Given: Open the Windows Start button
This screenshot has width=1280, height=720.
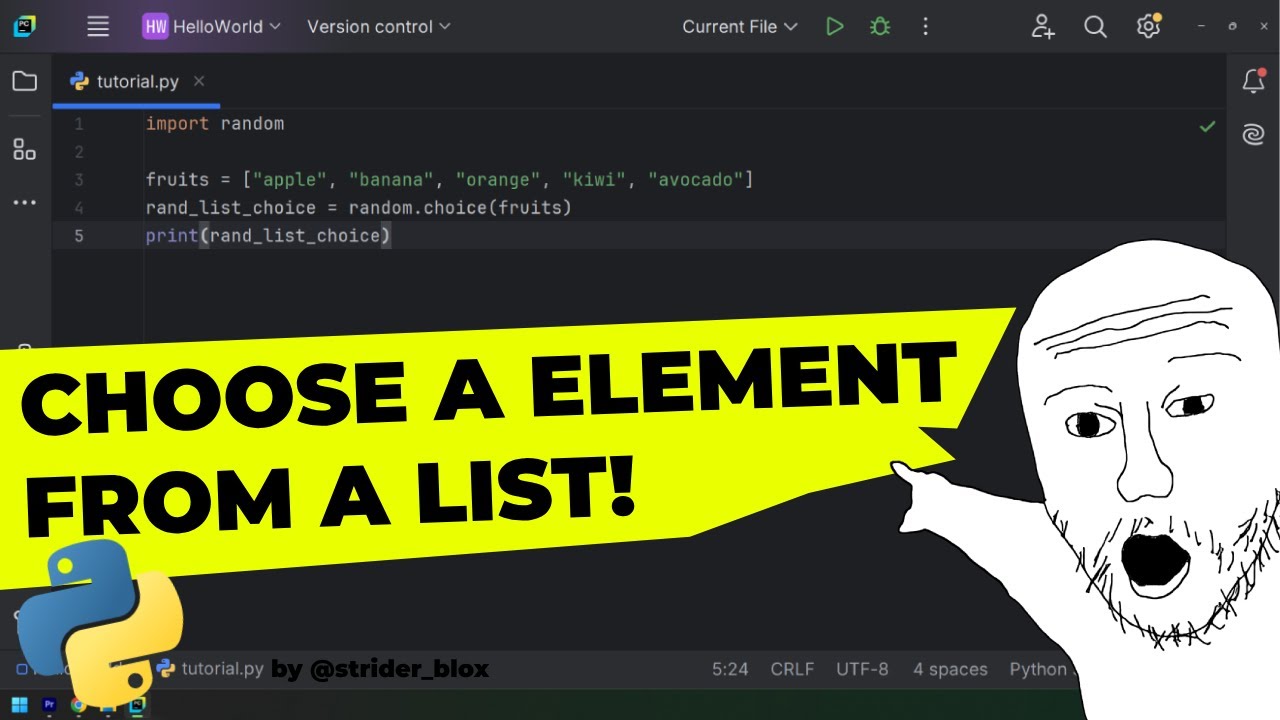Looking at the screenshot, I should pyautogui.click(x=20, y=705).
